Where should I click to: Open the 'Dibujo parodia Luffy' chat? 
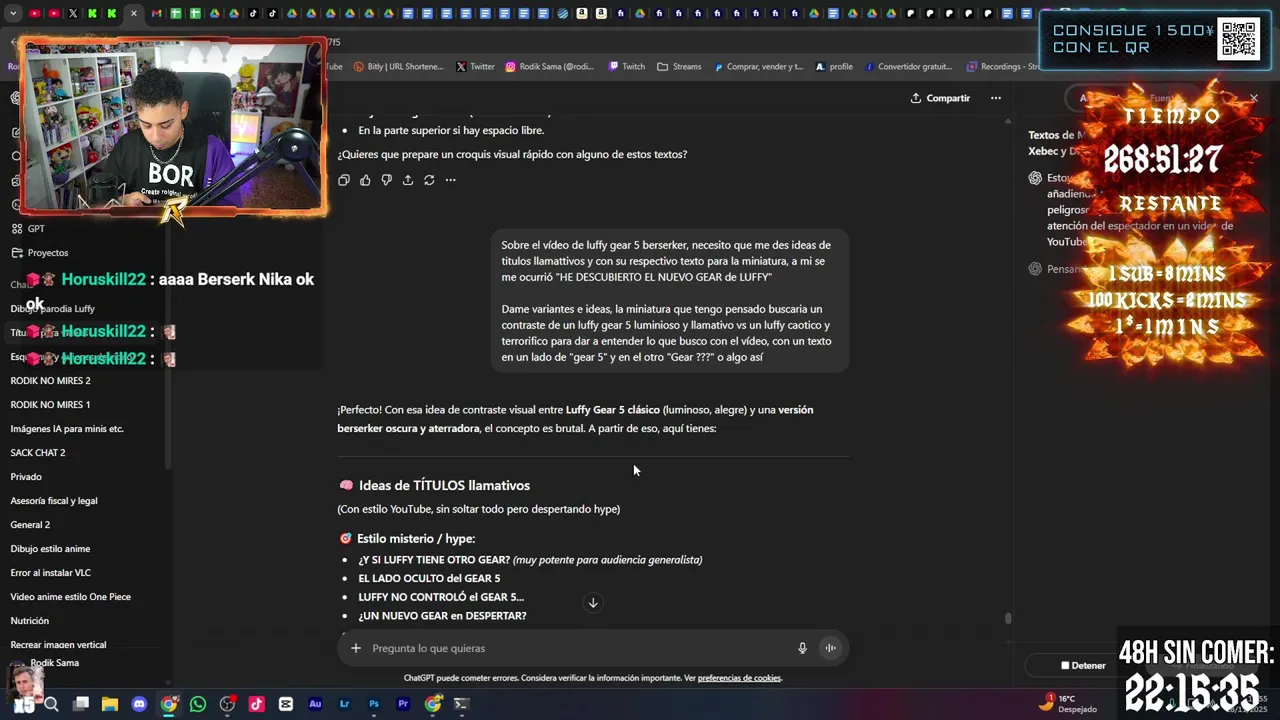point(52,309)
